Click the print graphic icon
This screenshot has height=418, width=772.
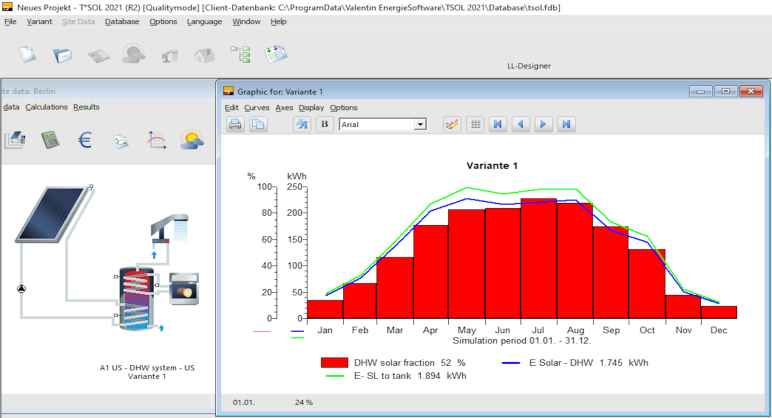(235, 125)
